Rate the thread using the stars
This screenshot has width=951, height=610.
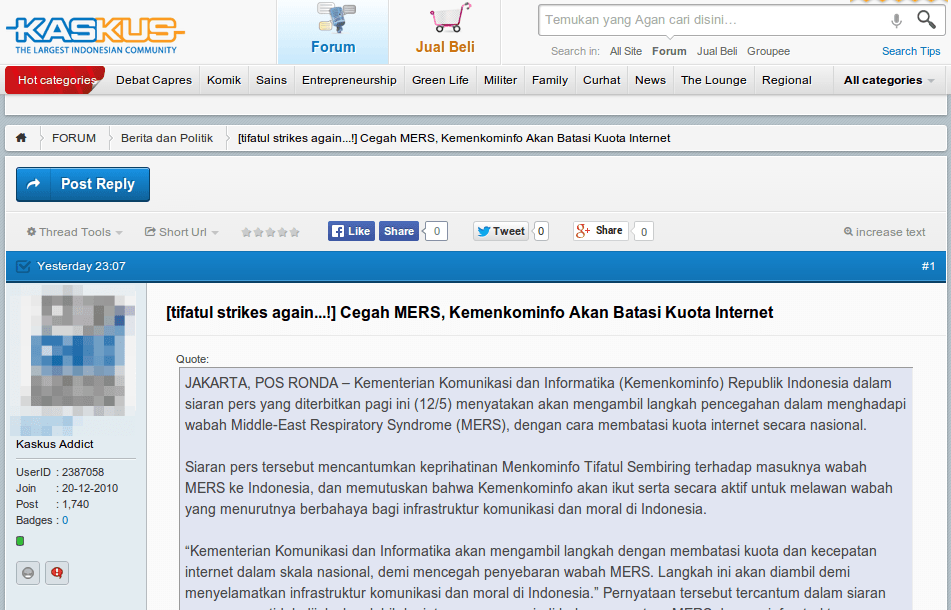click(271, 232)
